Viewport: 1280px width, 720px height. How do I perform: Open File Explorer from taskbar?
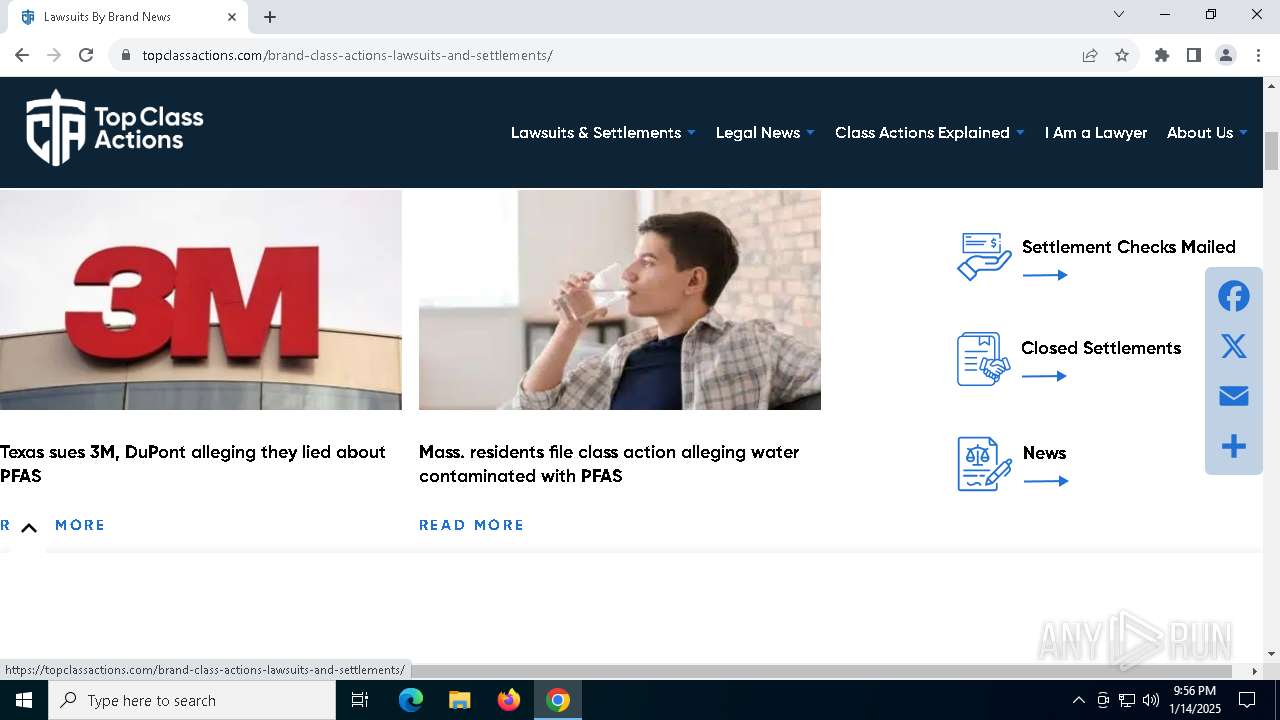pyautogui.click(x=460, y=700)
